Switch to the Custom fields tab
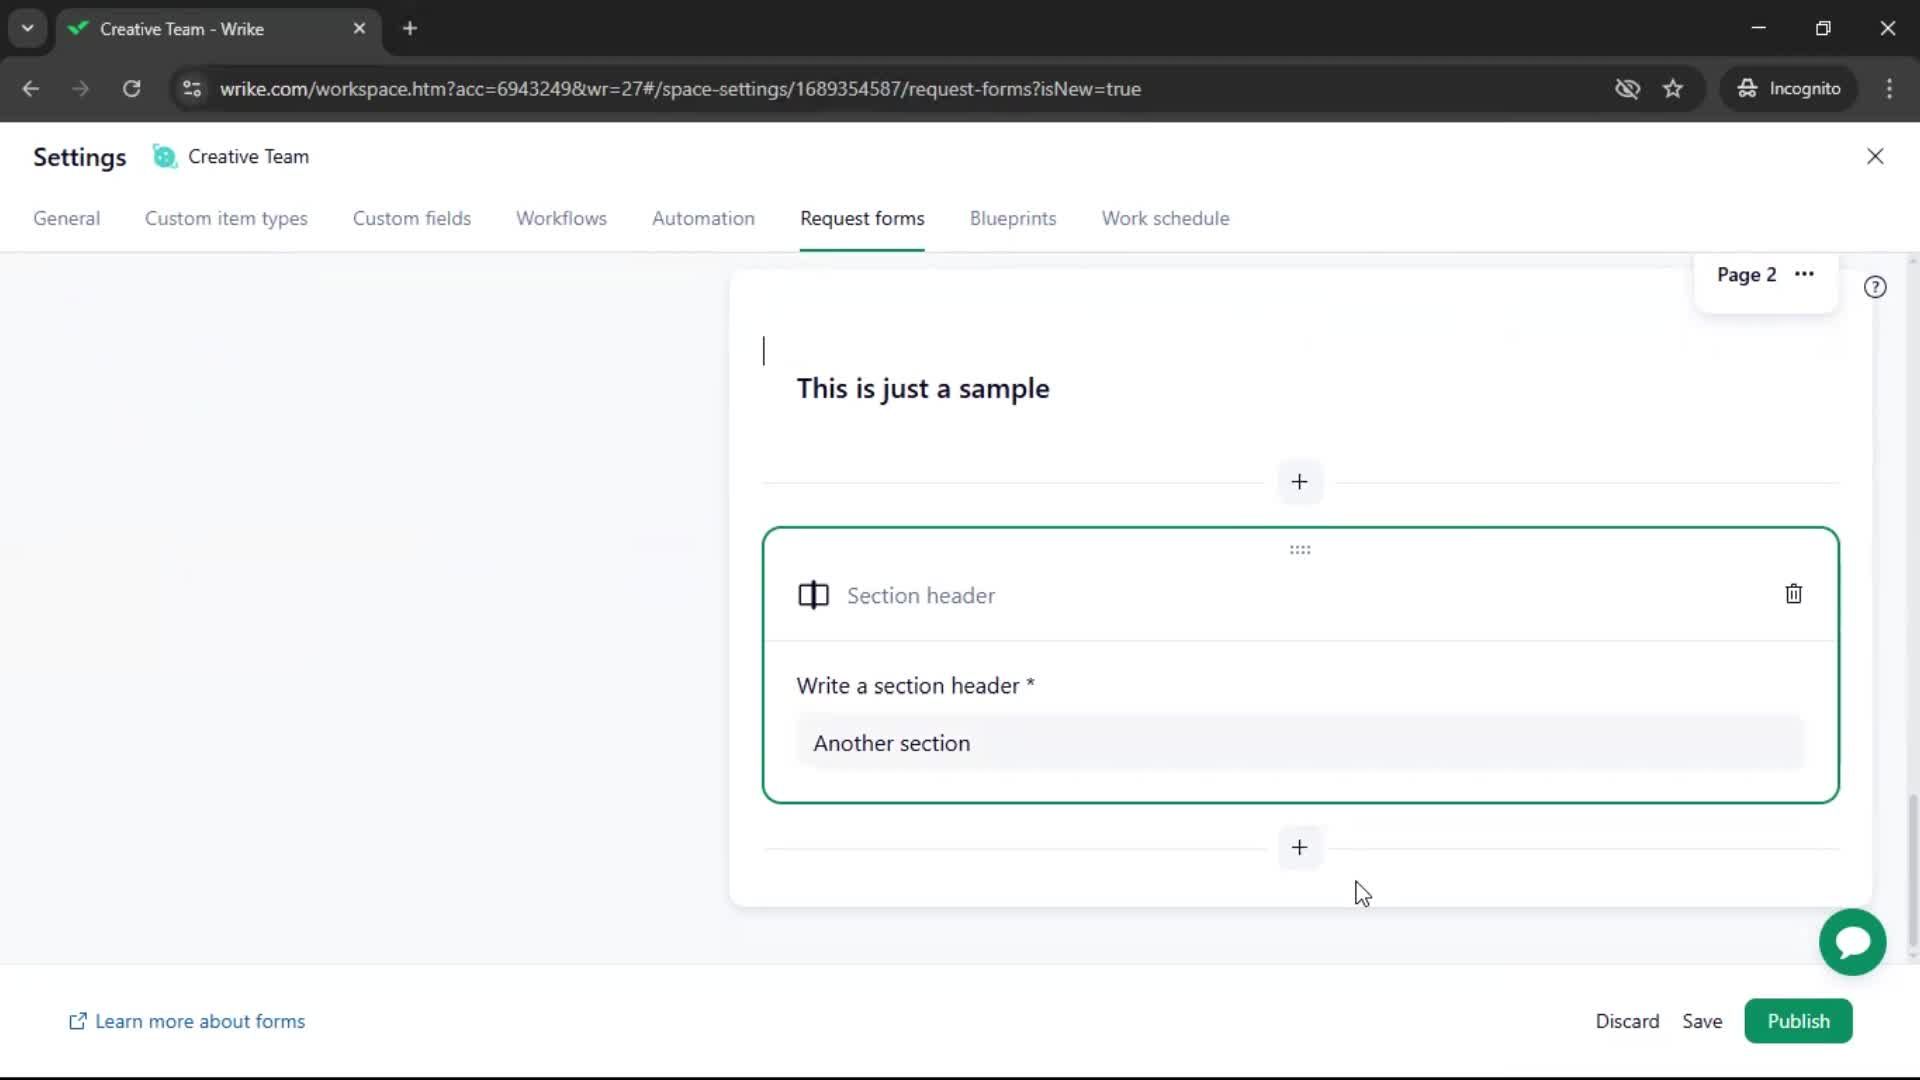The width and height of the screenshot is (1920, 1080). tap(411, 218)
